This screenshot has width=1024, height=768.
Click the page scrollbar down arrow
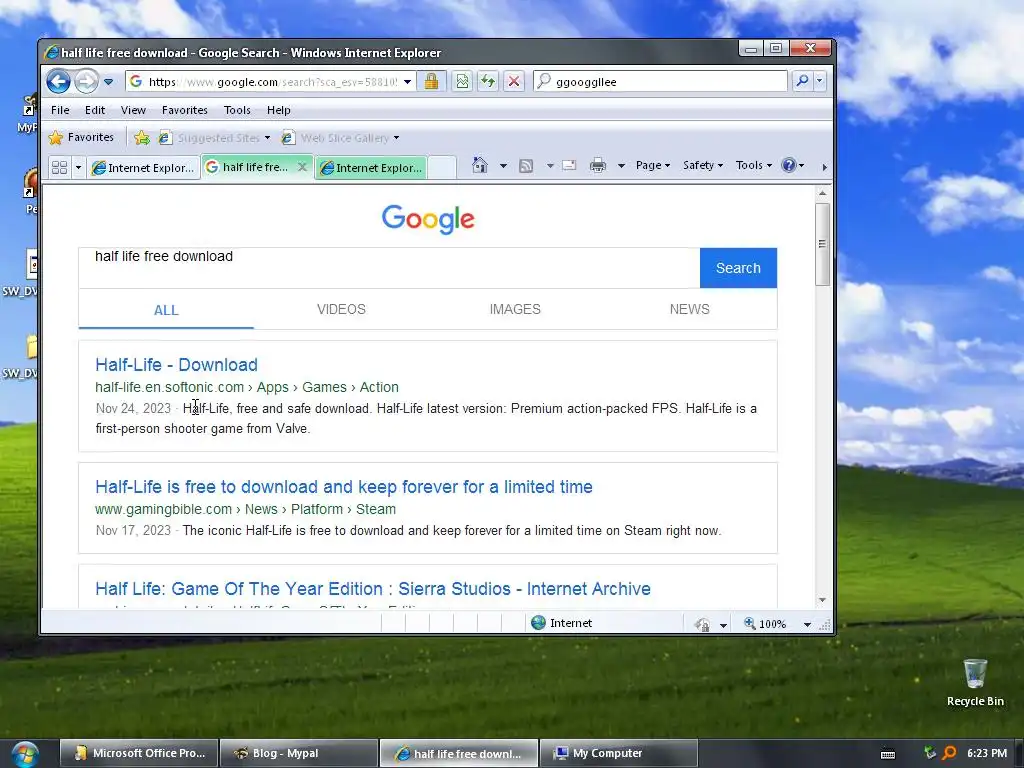tap(822, 600)
